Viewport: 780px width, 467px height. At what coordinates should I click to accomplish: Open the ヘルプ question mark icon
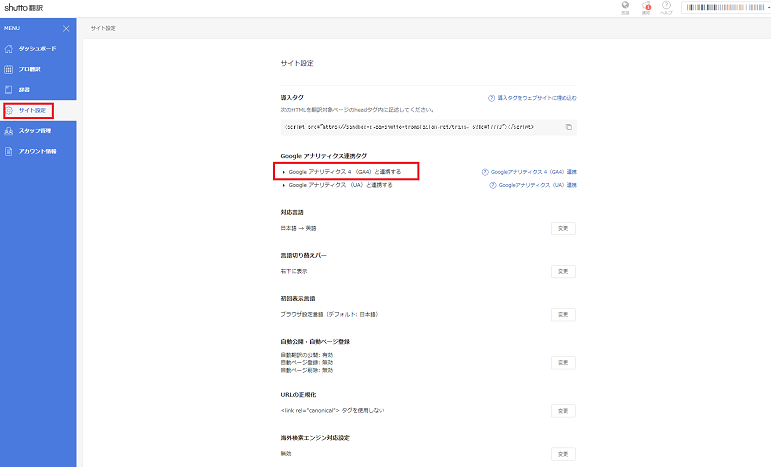666,5
